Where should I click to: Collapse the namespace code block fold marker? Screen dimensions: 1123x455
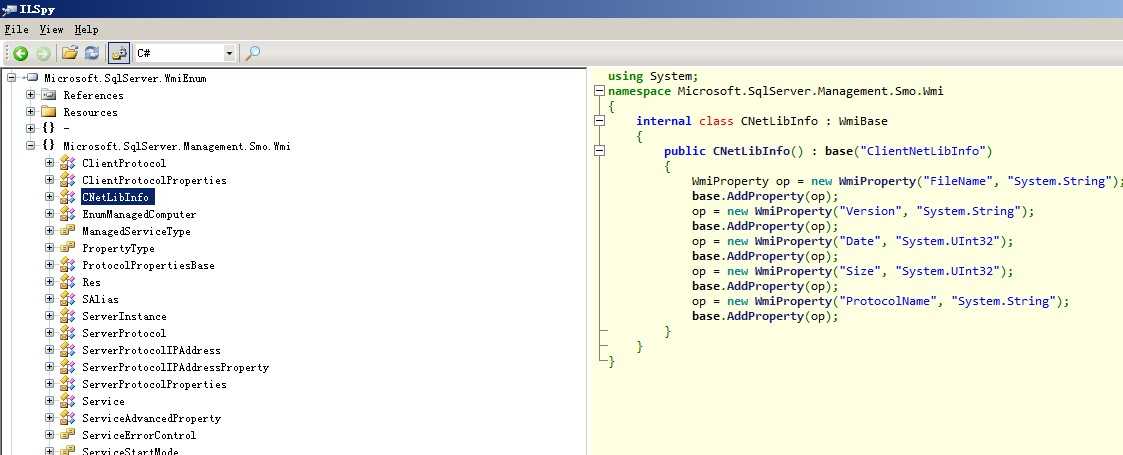(x=599, y=91)
